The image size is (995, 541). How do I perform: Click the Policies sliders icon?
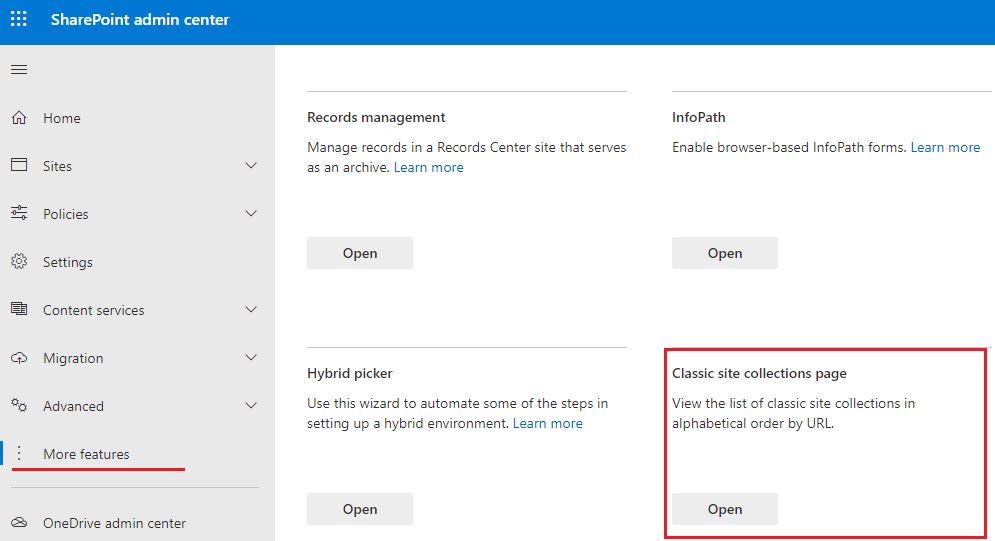pos(19,213)
